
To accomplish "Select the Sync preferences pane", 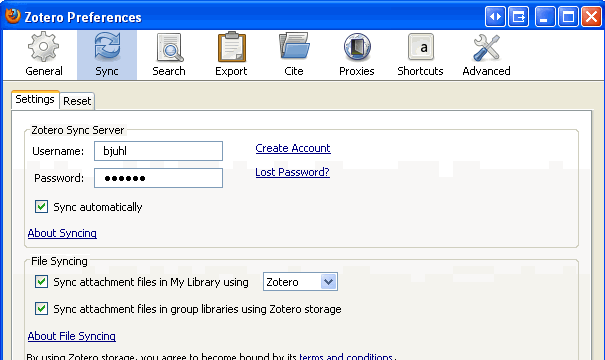I will coord(107,55).
